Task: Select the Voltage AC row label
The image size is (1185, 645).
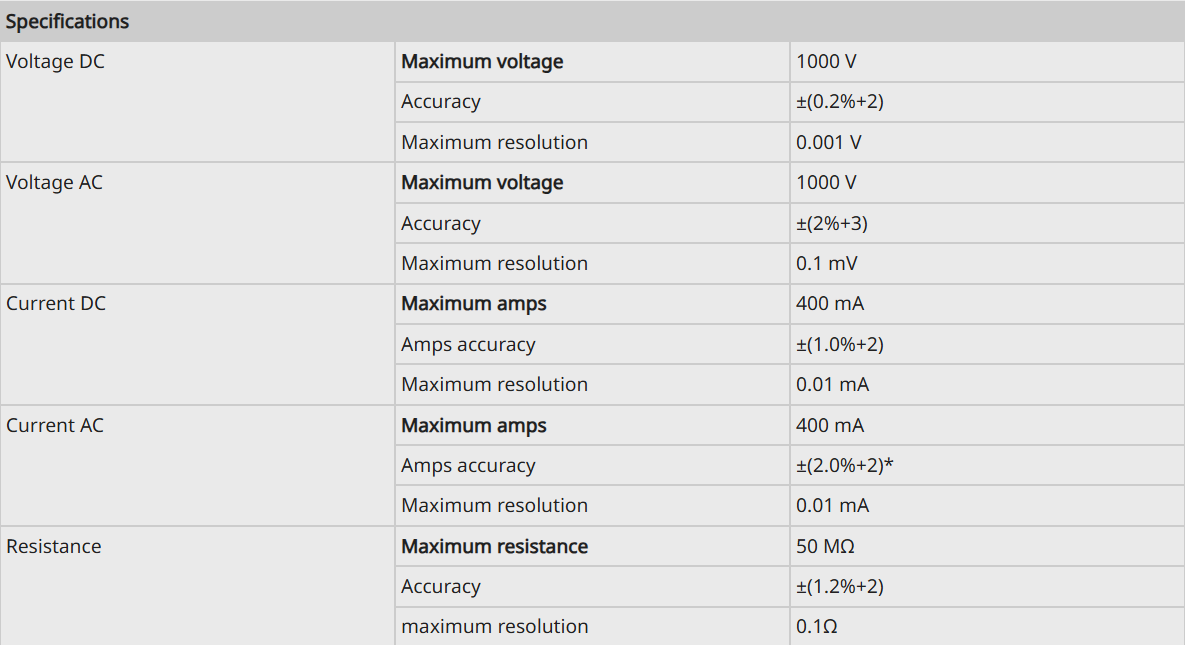Action: point(54,182)
